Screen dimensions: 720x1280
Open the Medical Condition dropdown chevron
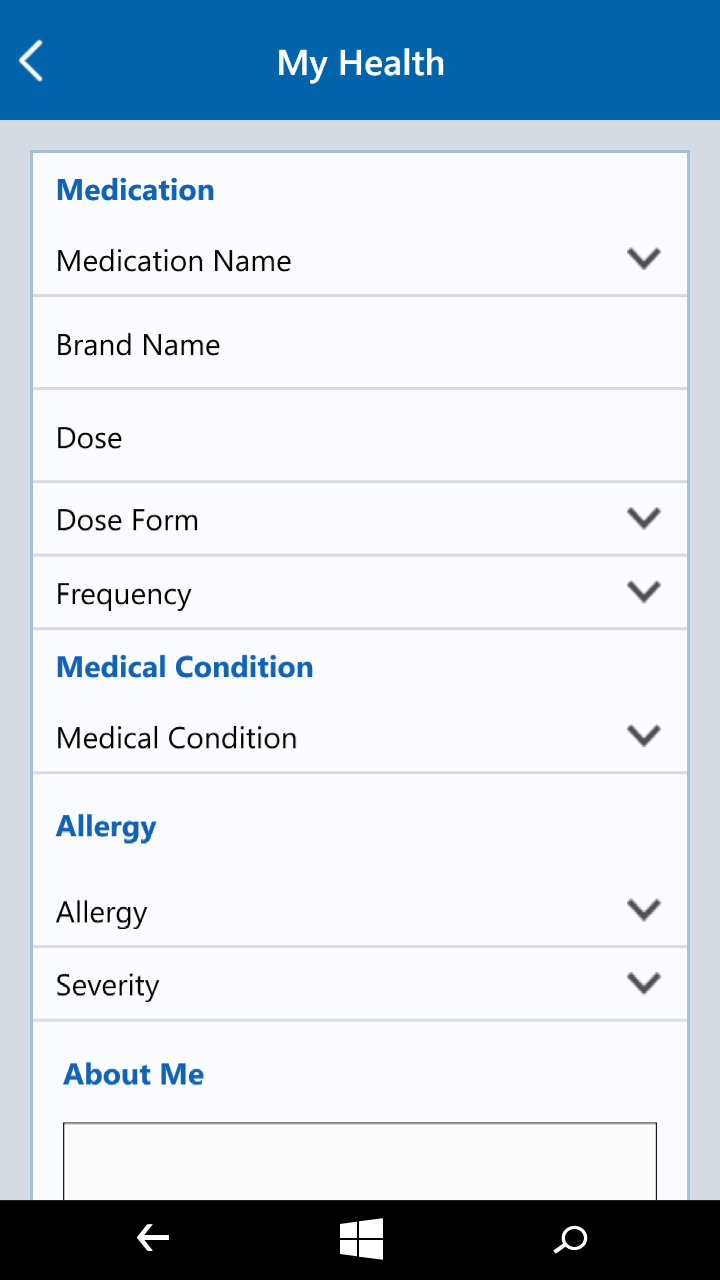[x=643, y=736]
